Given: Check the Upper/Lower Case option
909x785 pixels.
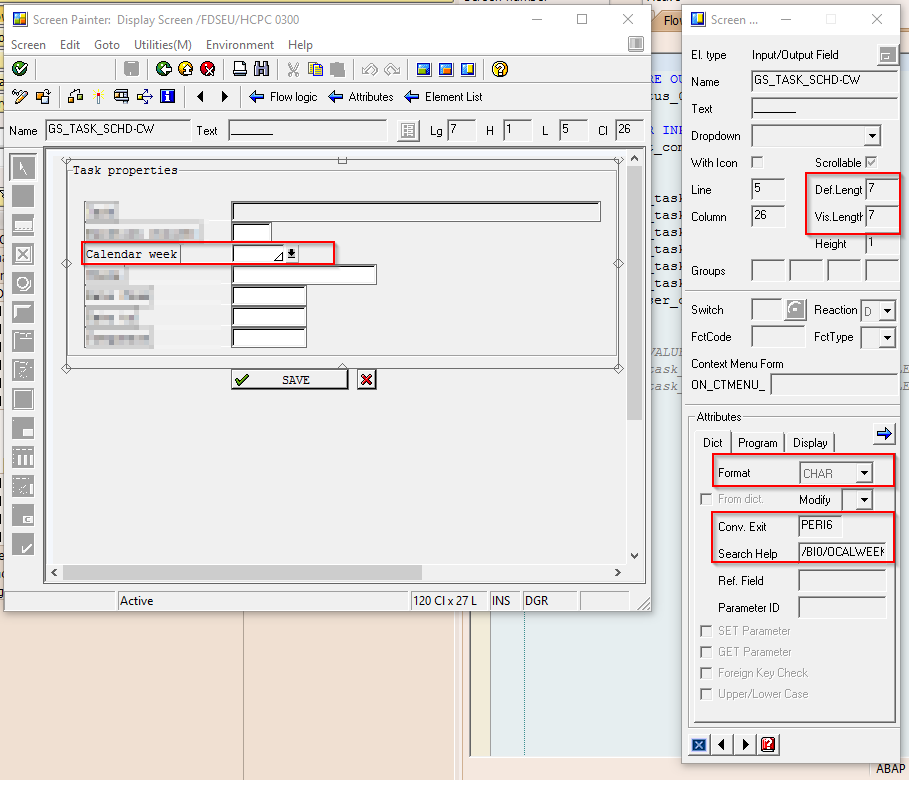Looking at the screenshot, I should click(x=706, y=694).
